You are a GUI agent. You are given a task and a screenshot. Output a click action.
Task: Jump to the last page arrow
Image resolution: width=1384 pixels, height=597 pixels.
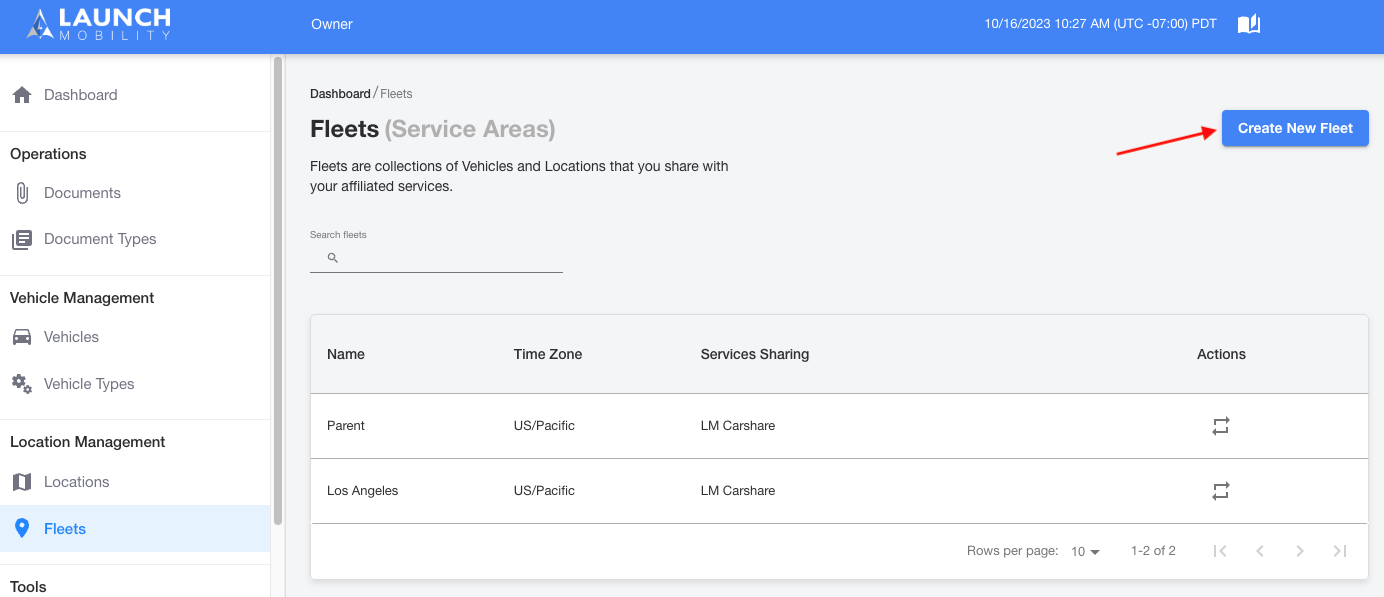tap(1340, 551)
